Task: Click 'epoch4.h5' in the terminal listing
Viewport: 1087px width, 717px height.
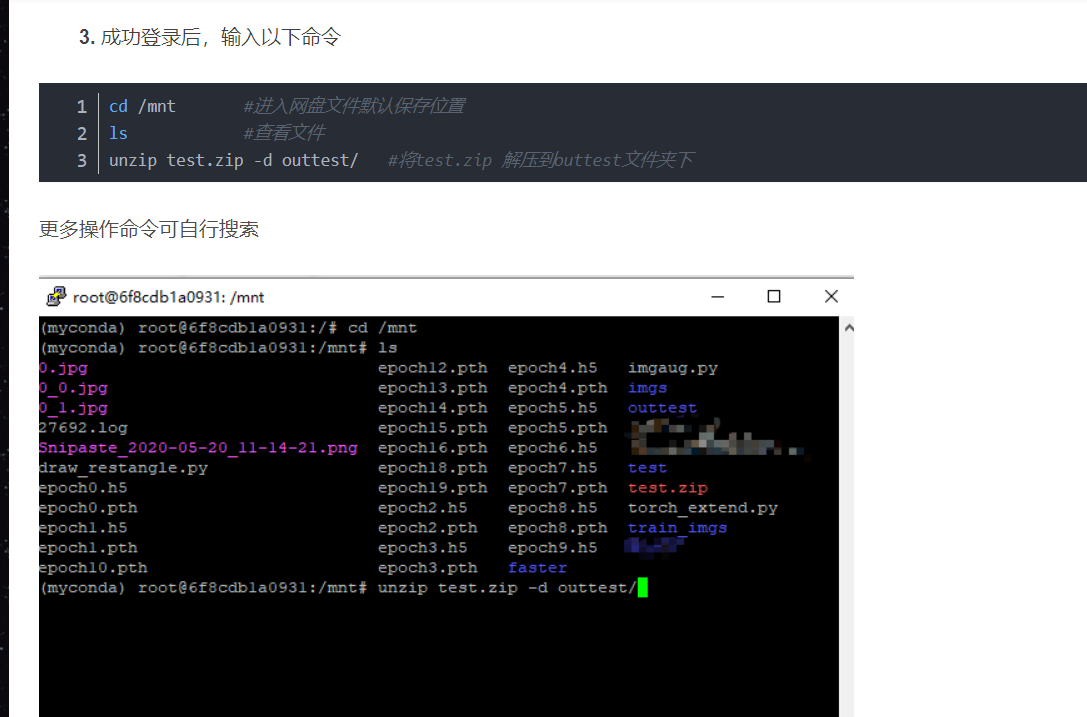Action: click(553, 368)
